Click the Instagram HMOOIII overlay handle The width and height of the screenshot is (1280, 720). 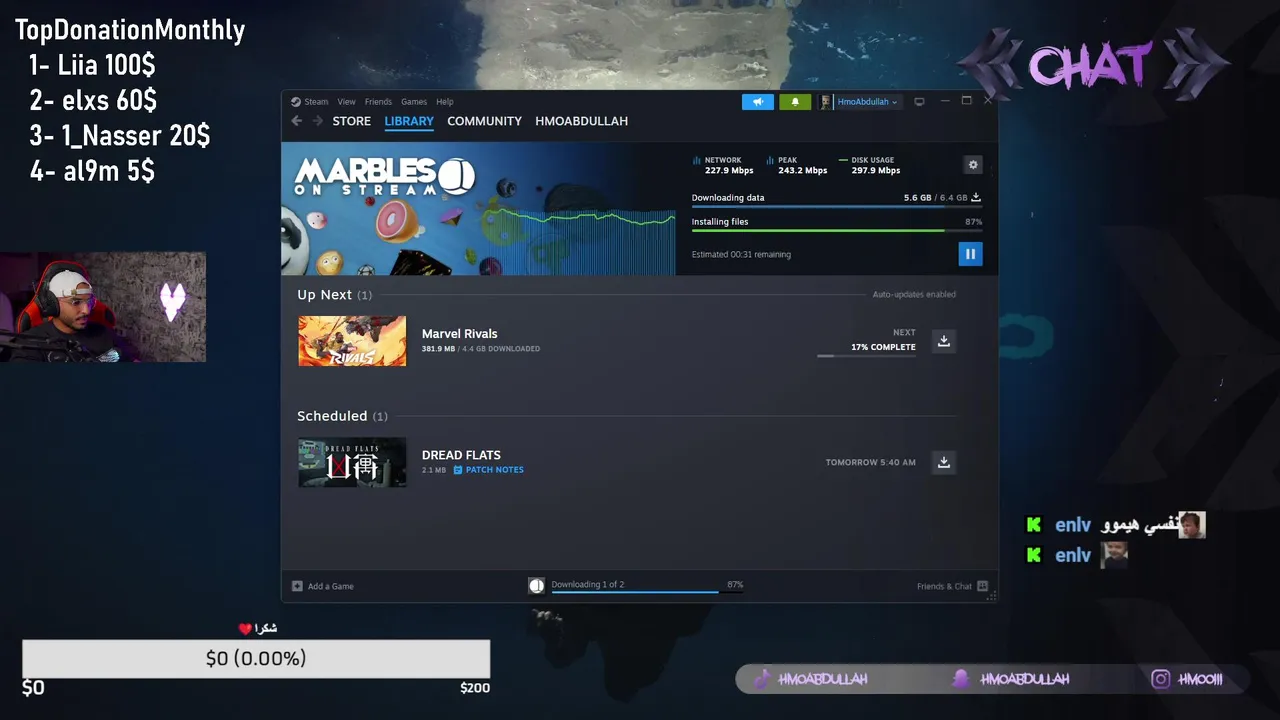(1187, 679)
